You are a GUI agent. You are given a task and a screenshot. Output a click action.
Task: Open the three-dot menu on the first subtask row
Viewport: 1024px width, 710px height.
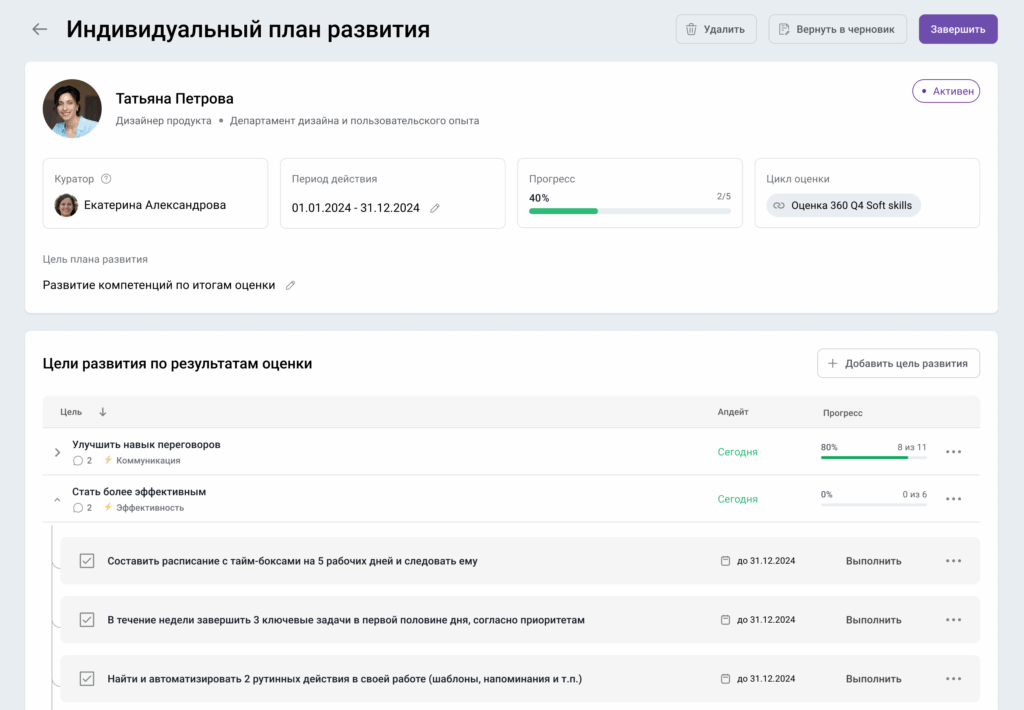point(953,560)
